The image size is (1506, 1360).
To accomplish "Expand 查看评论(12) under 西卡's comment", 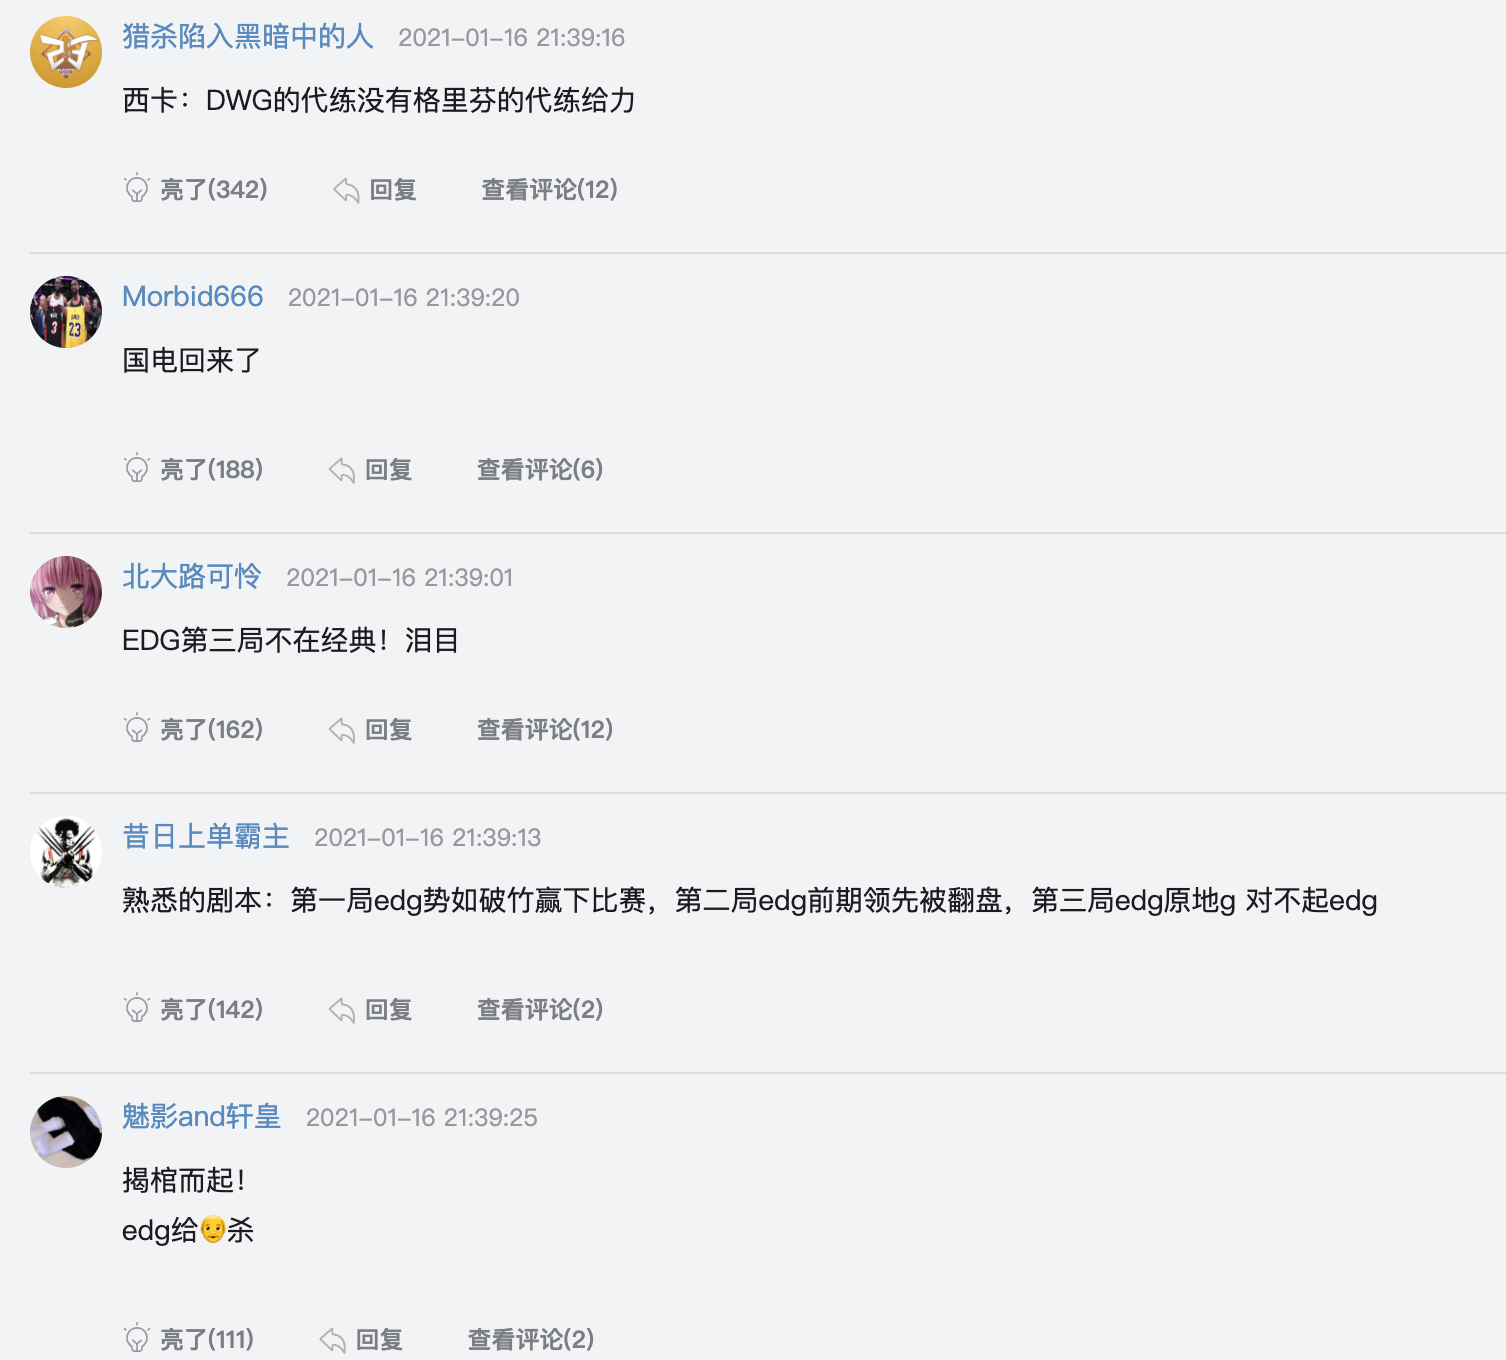I will pyautogui.click(x=548, y=189).
